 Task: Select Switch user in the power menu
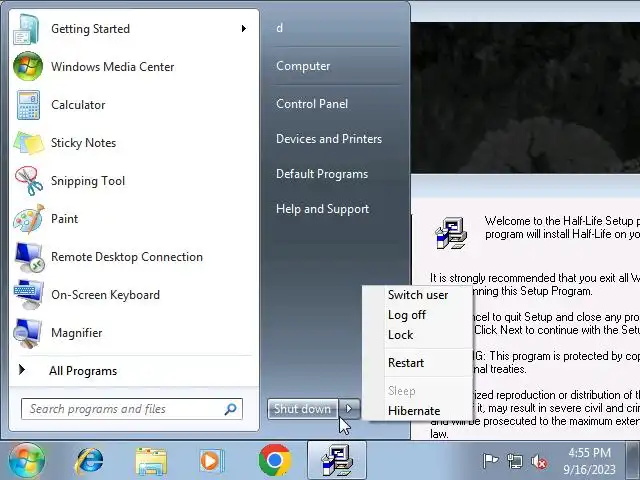(418, 295)
